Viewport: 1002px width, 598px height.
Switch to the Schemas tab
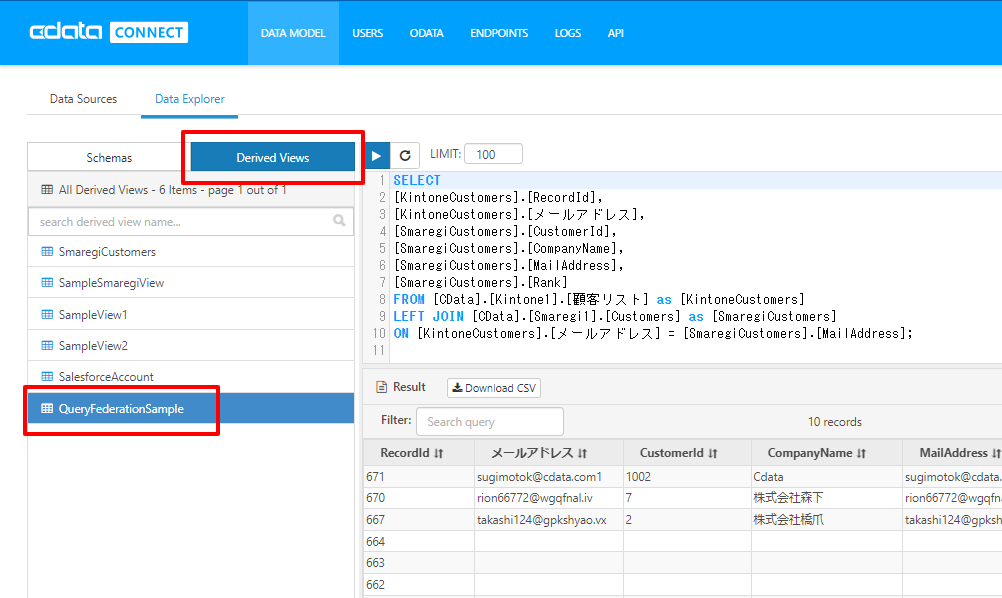click(x=109, y=157)
